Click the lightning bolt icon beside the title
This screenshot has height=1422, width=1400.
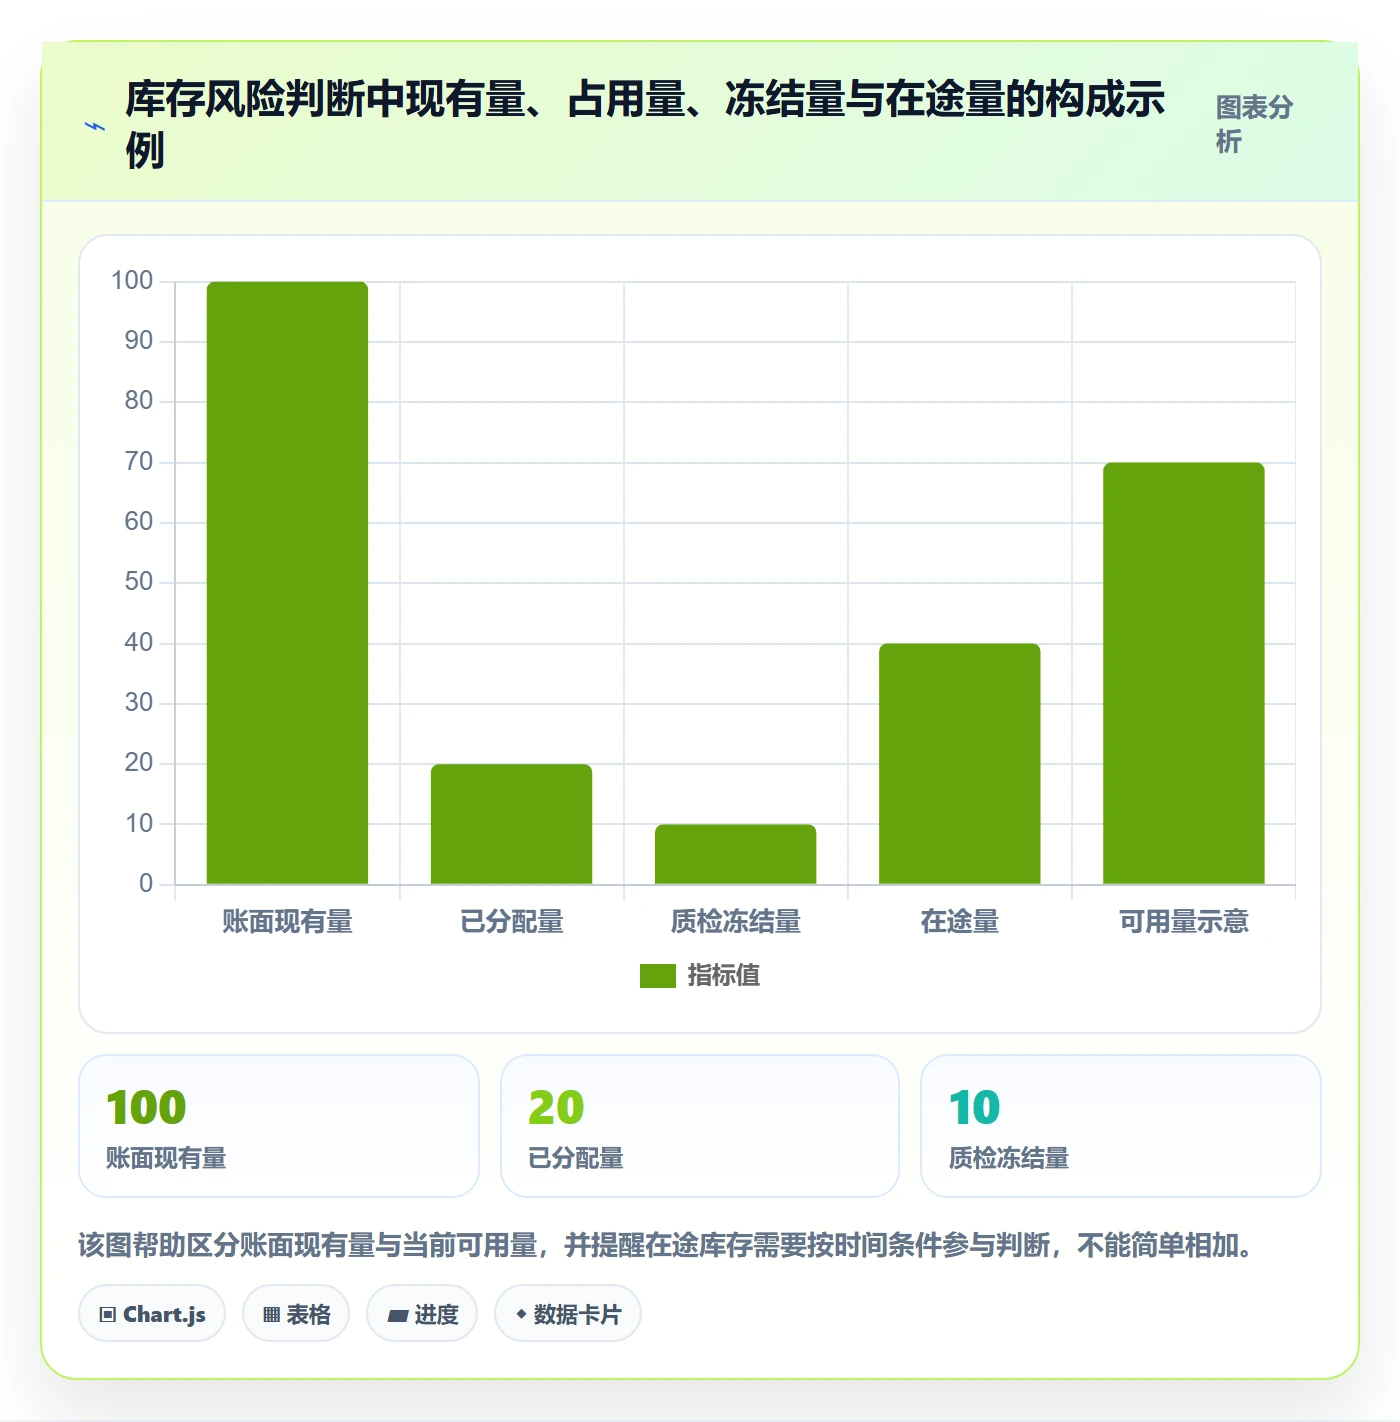point(95,126)
